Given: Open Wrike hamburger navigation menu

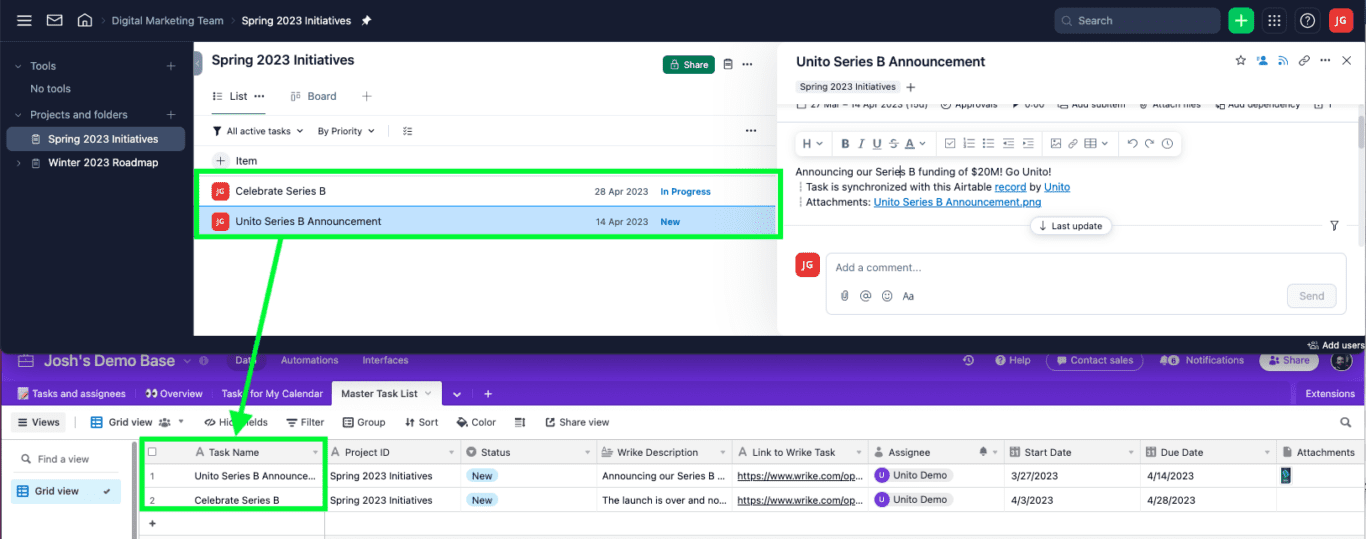Looking at the screenshot, I should [x=24, y=20].
